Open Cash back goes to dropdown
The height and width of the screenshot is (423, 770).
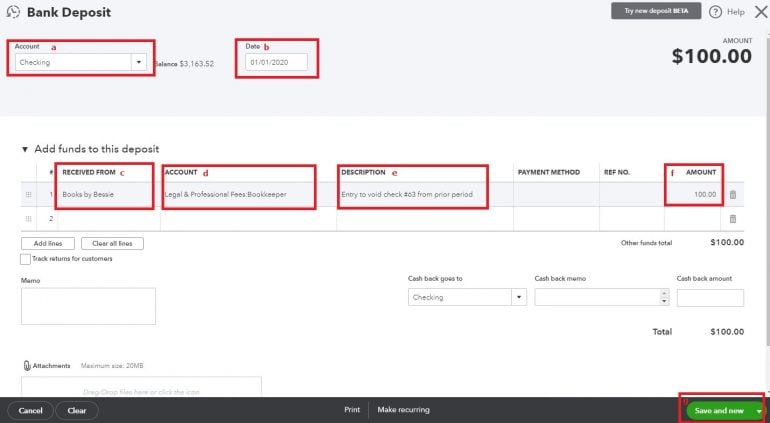click(x=518, y=297)
